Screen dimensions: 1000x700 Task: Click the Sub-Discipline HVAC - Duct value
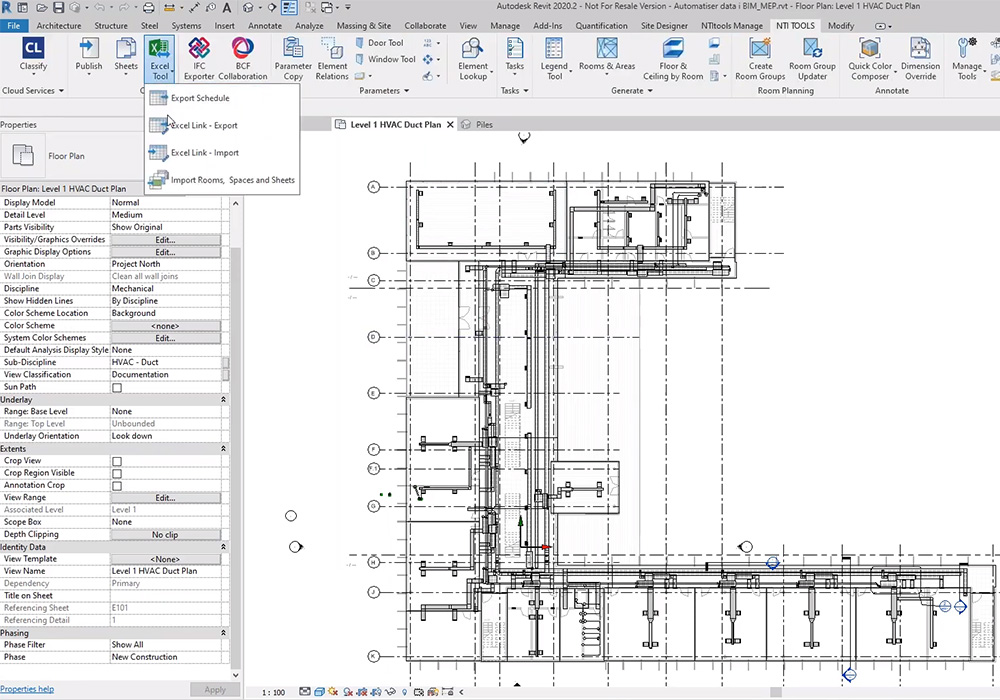(166, 362)
